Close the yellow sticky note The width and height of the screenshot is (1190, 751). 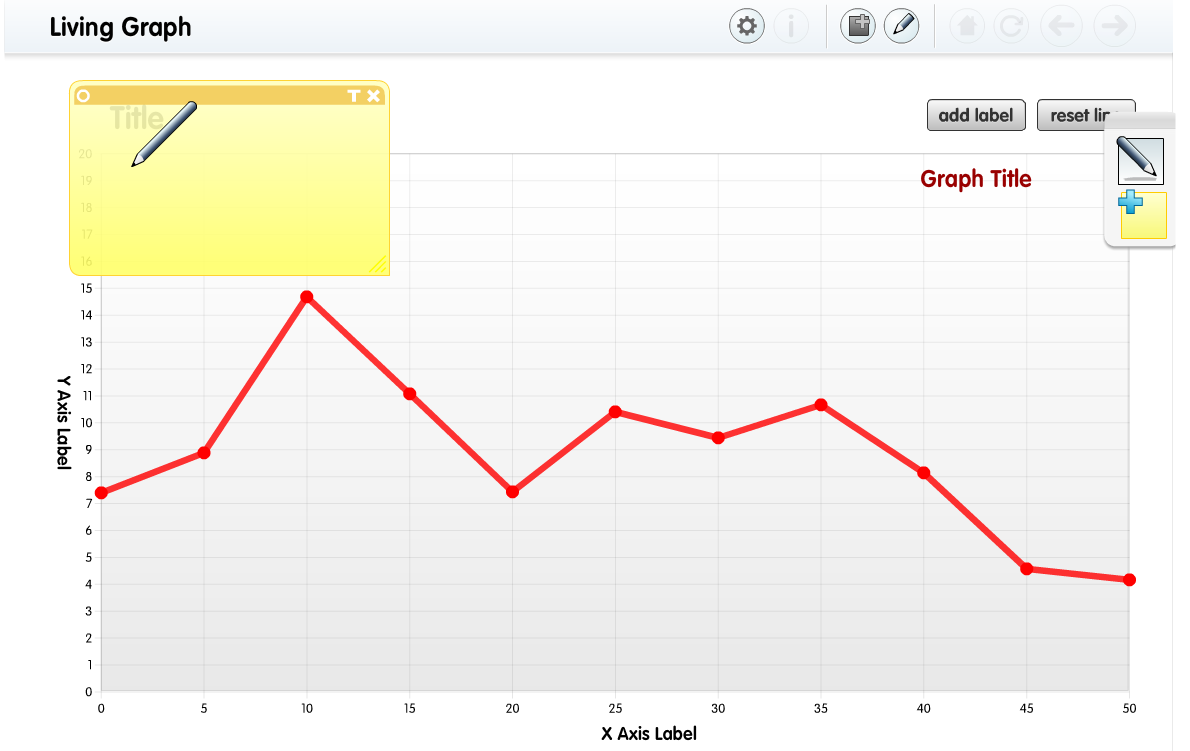[374, 96]
